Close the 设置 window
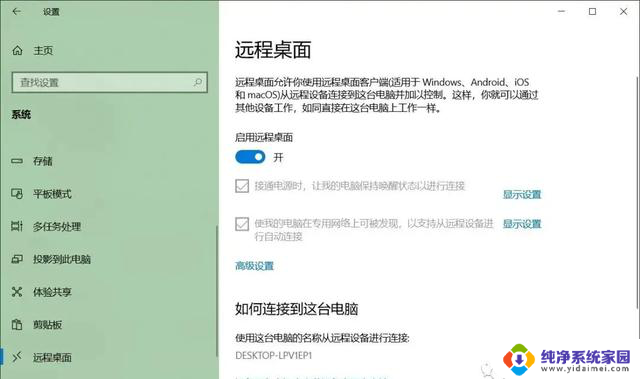Screen dimensions: 640x379 point(624,11)
